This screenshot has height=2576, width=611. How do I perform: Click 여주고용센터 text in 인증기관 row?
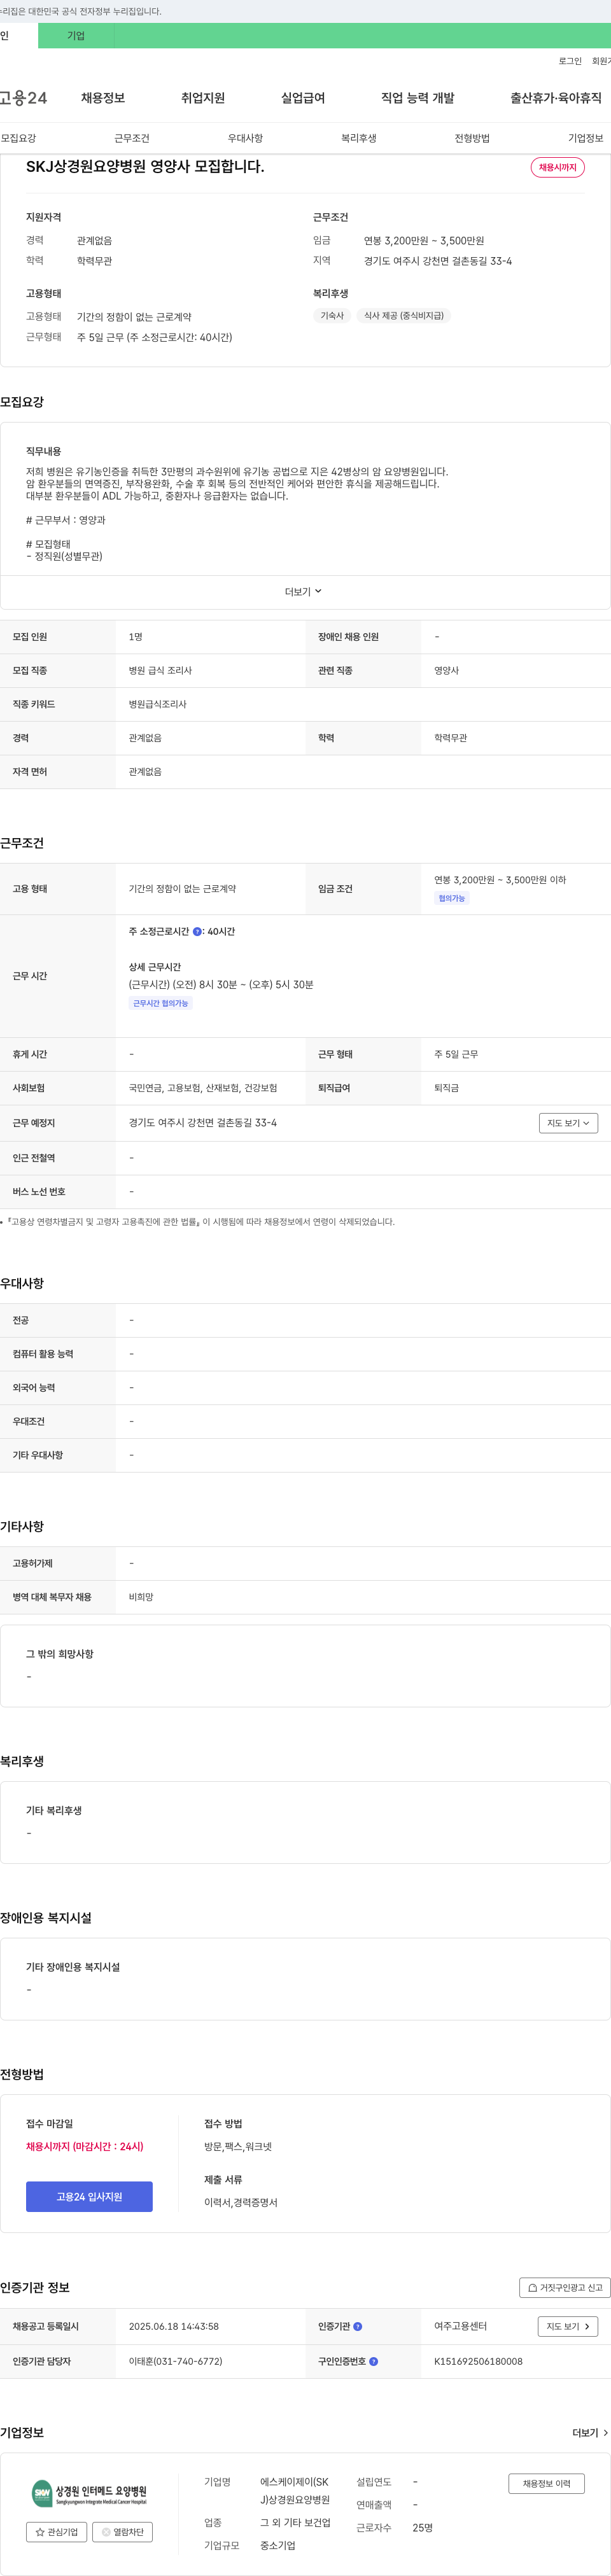point(461,2326)
